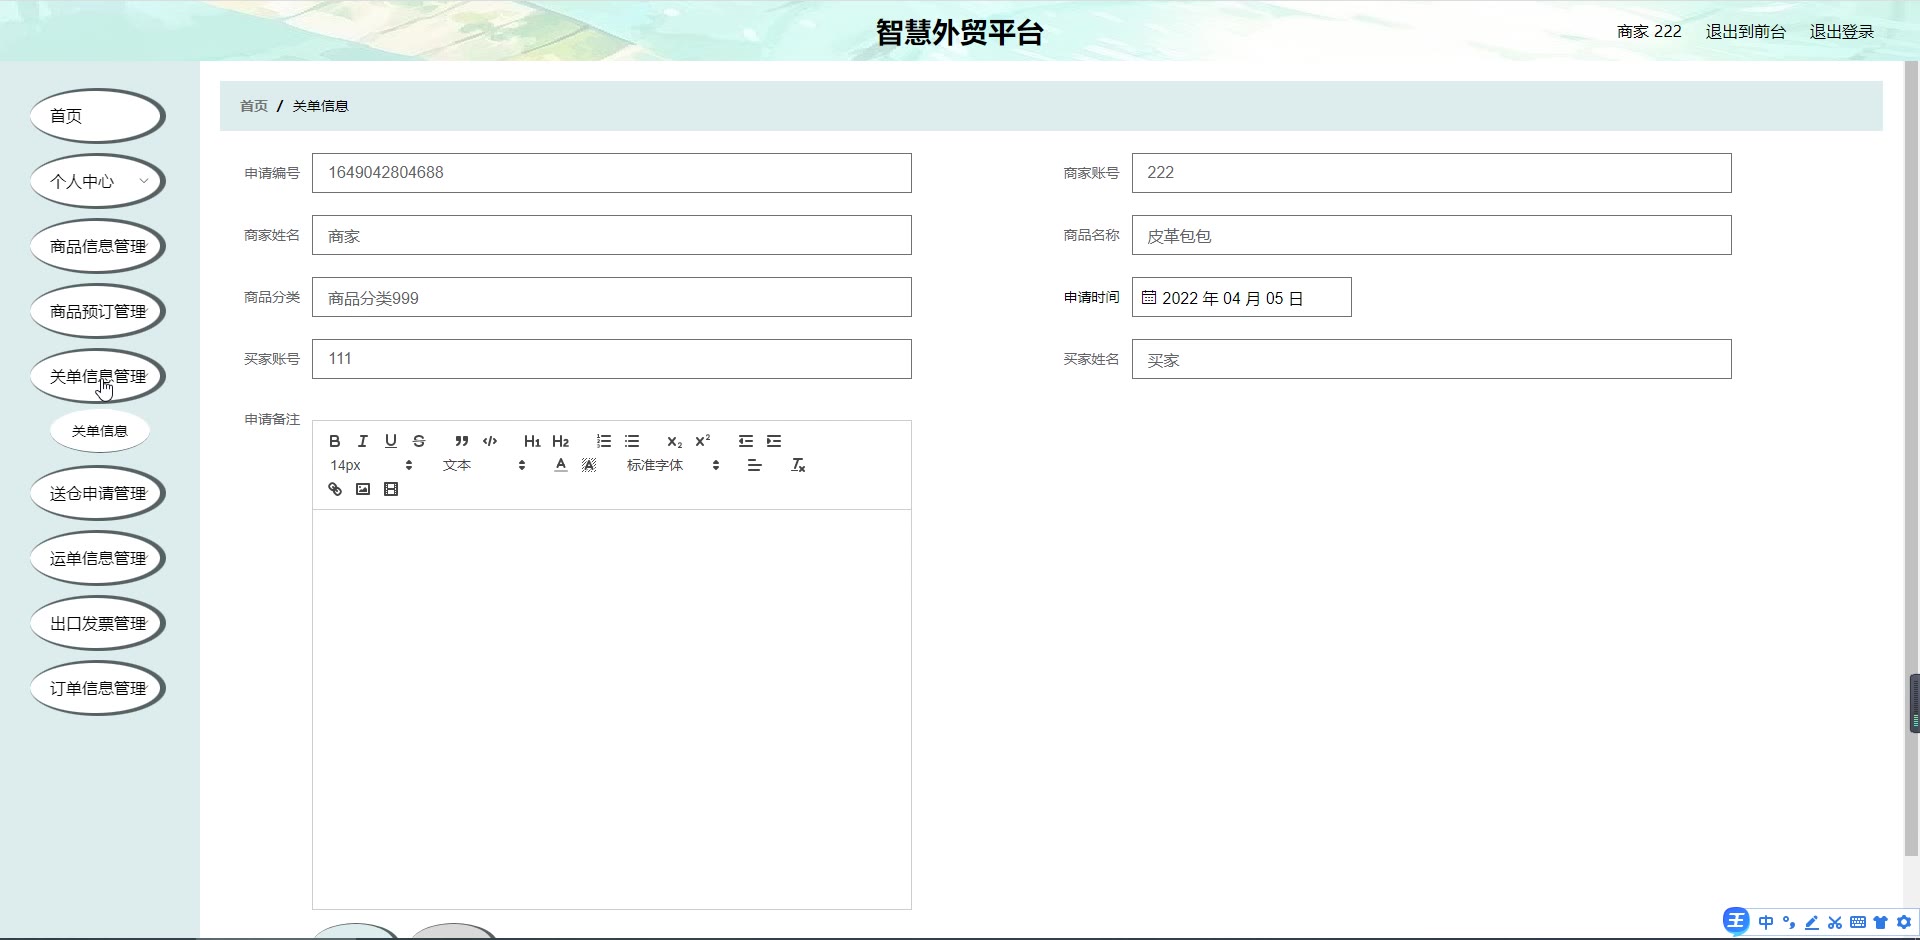This screenshot has height=940, width=1920.
Task: Open the IME soft keyboard
Action: pyautogui.click(x=1858, y=922)
